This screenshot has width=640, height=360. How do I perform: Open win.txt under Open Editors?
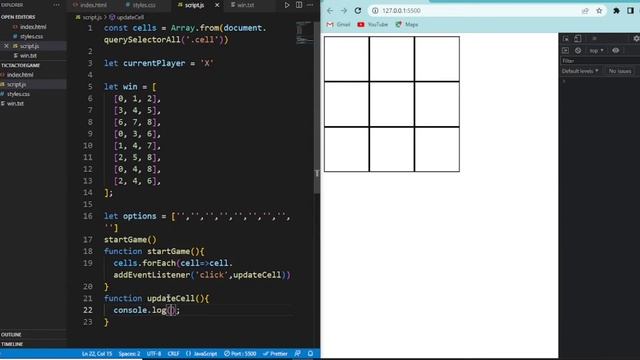28,56
